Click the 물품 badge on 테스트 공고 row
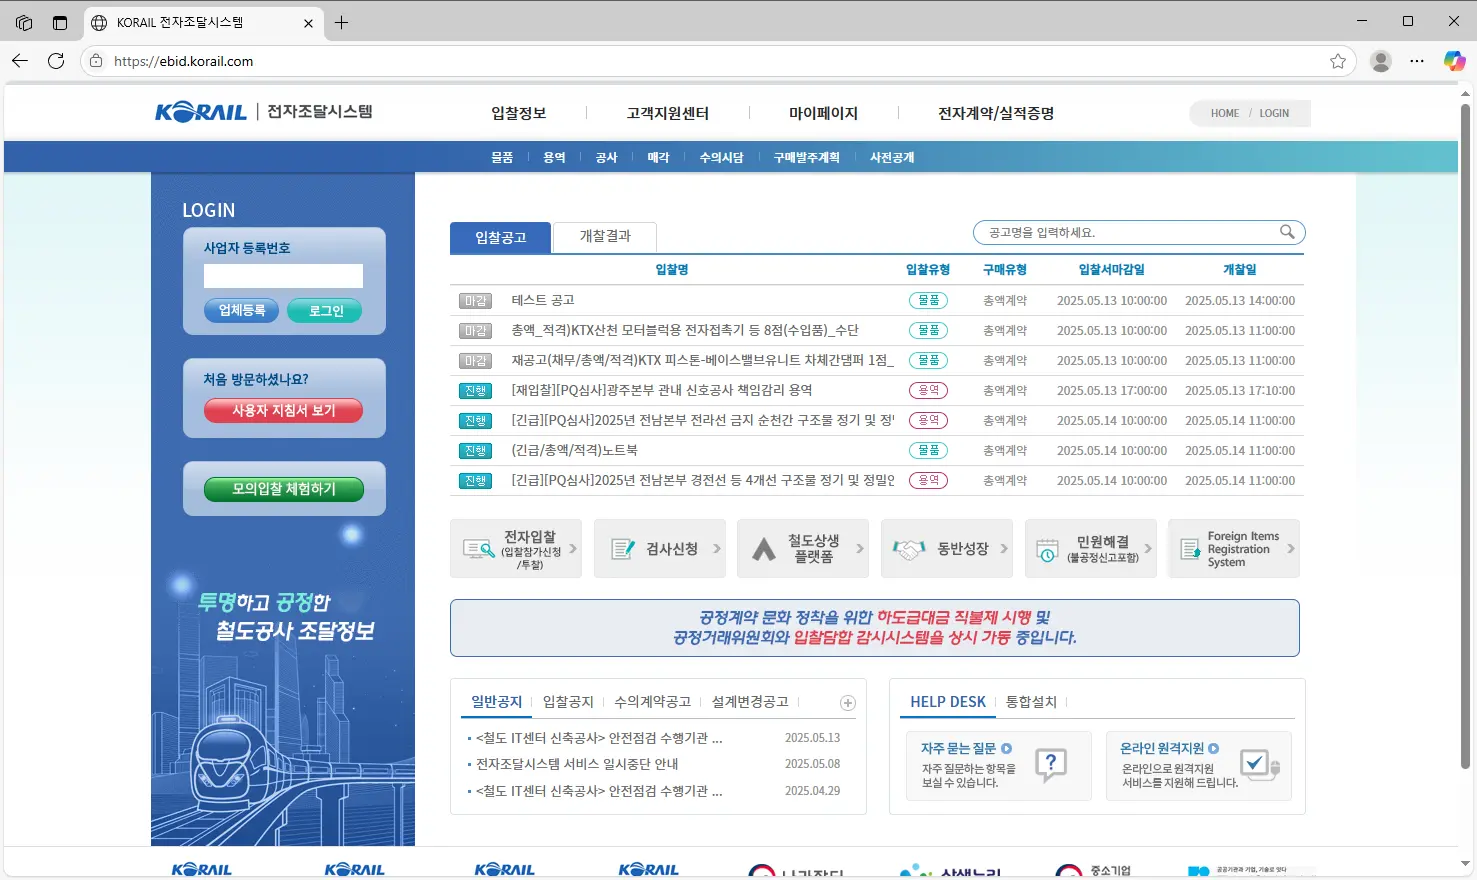This screenshot has width=1477, height=880. coord(928,300)
